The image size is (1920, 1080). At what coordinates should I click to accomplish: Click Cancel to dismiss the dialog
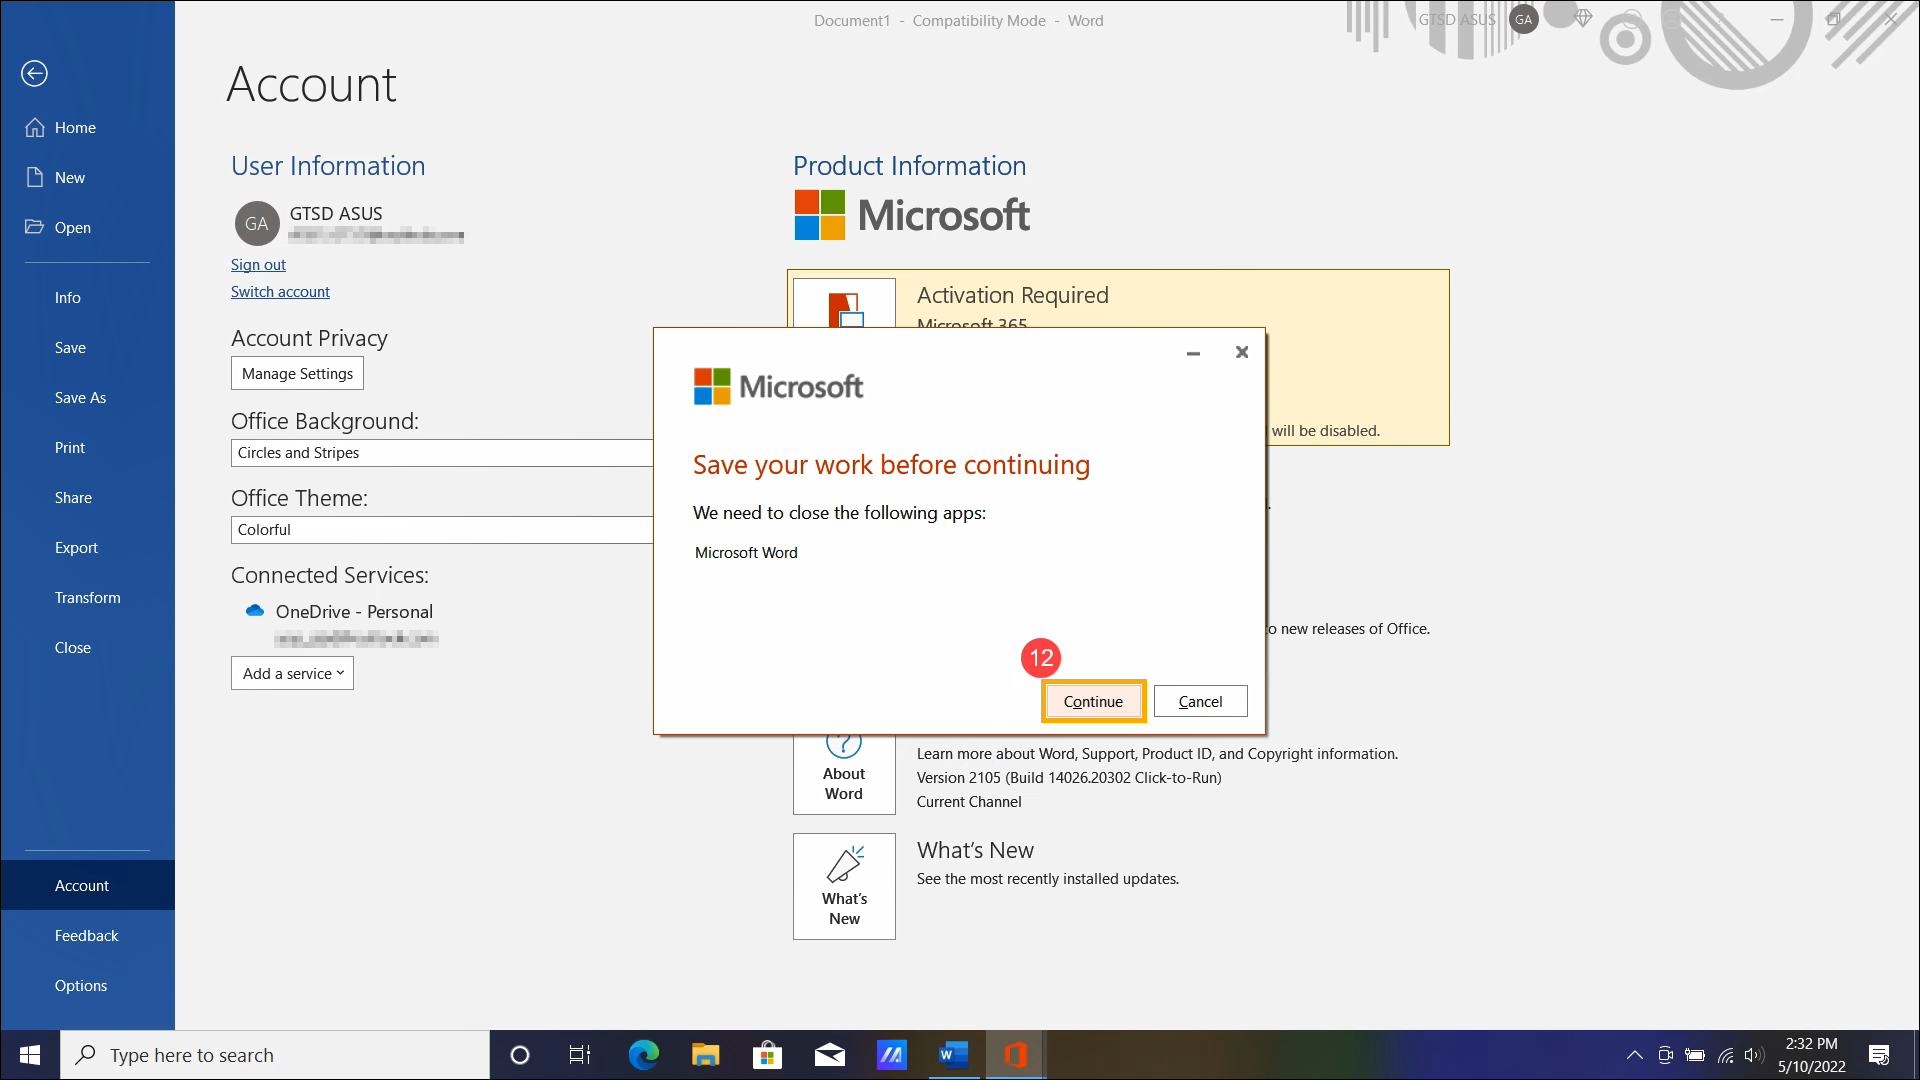pos(1199,700)
